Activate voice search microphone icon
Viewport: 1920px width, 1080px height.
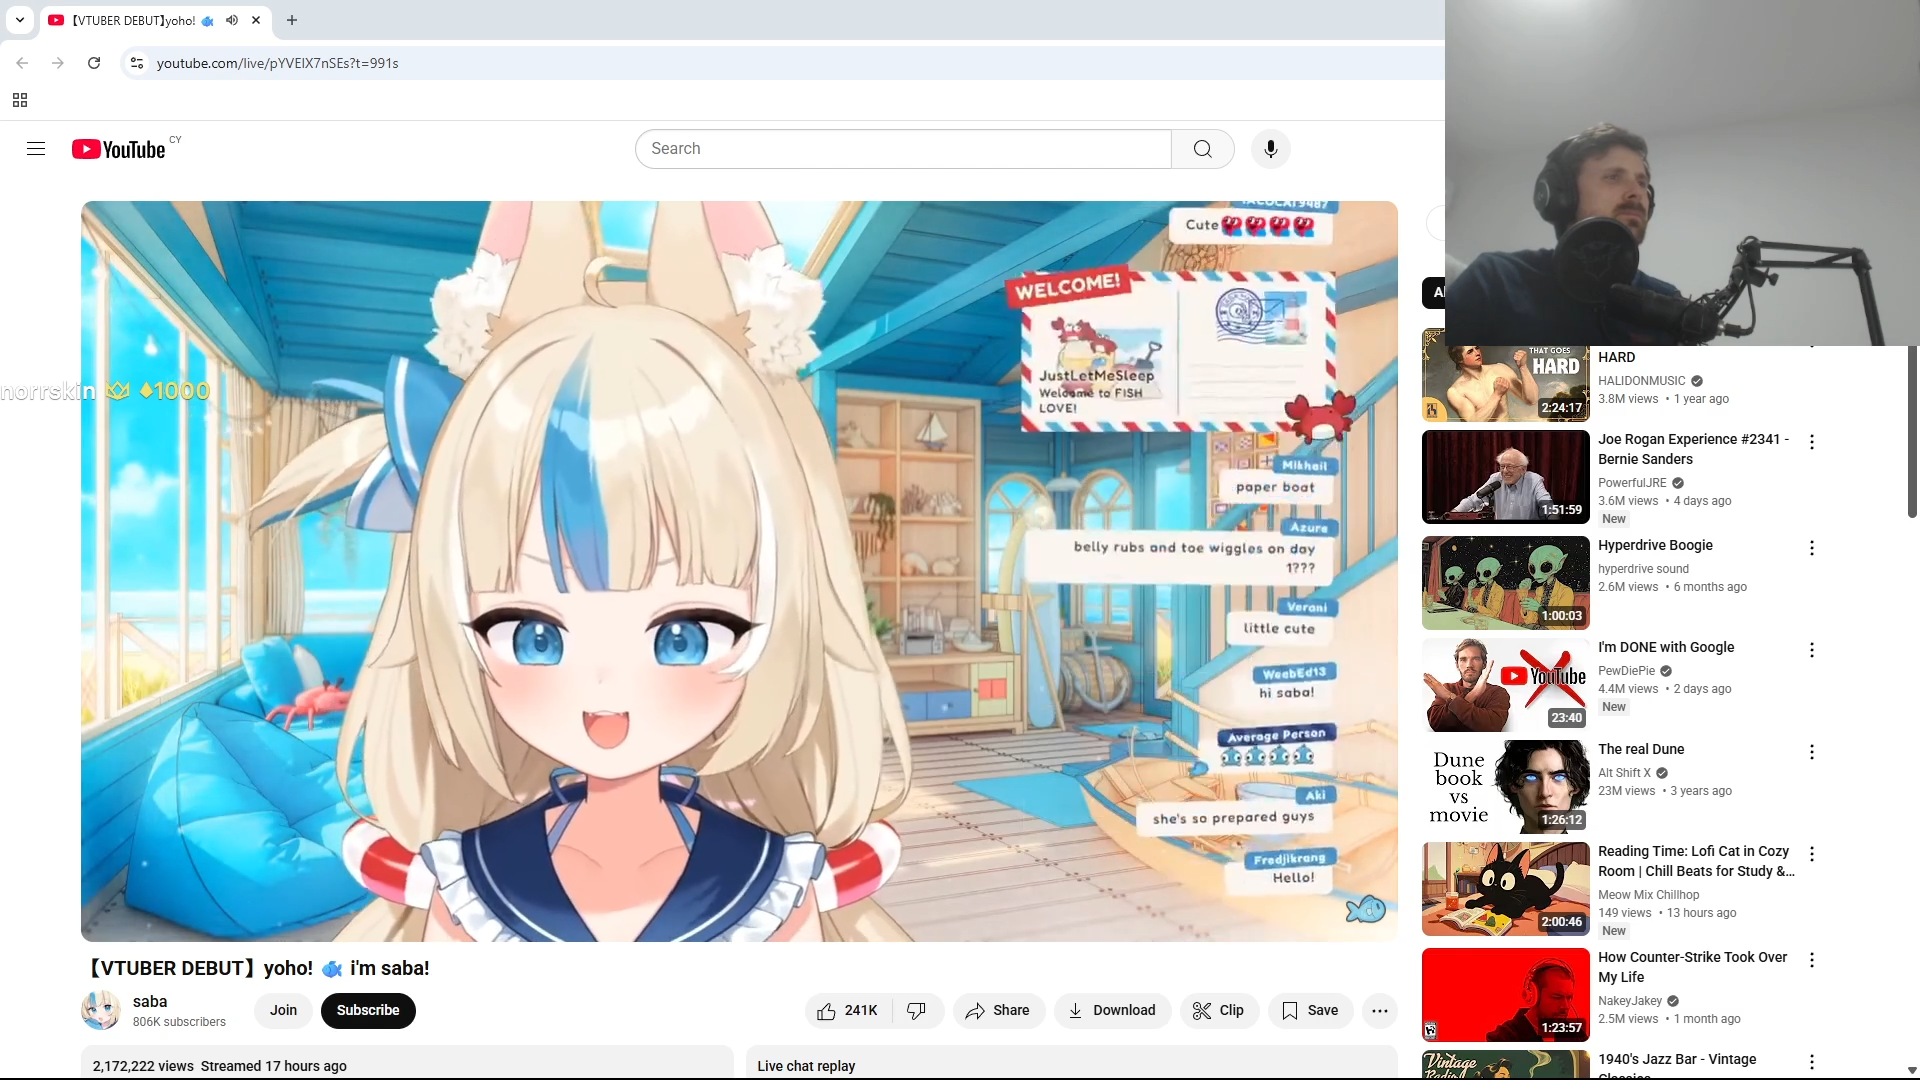[1270, 149]
